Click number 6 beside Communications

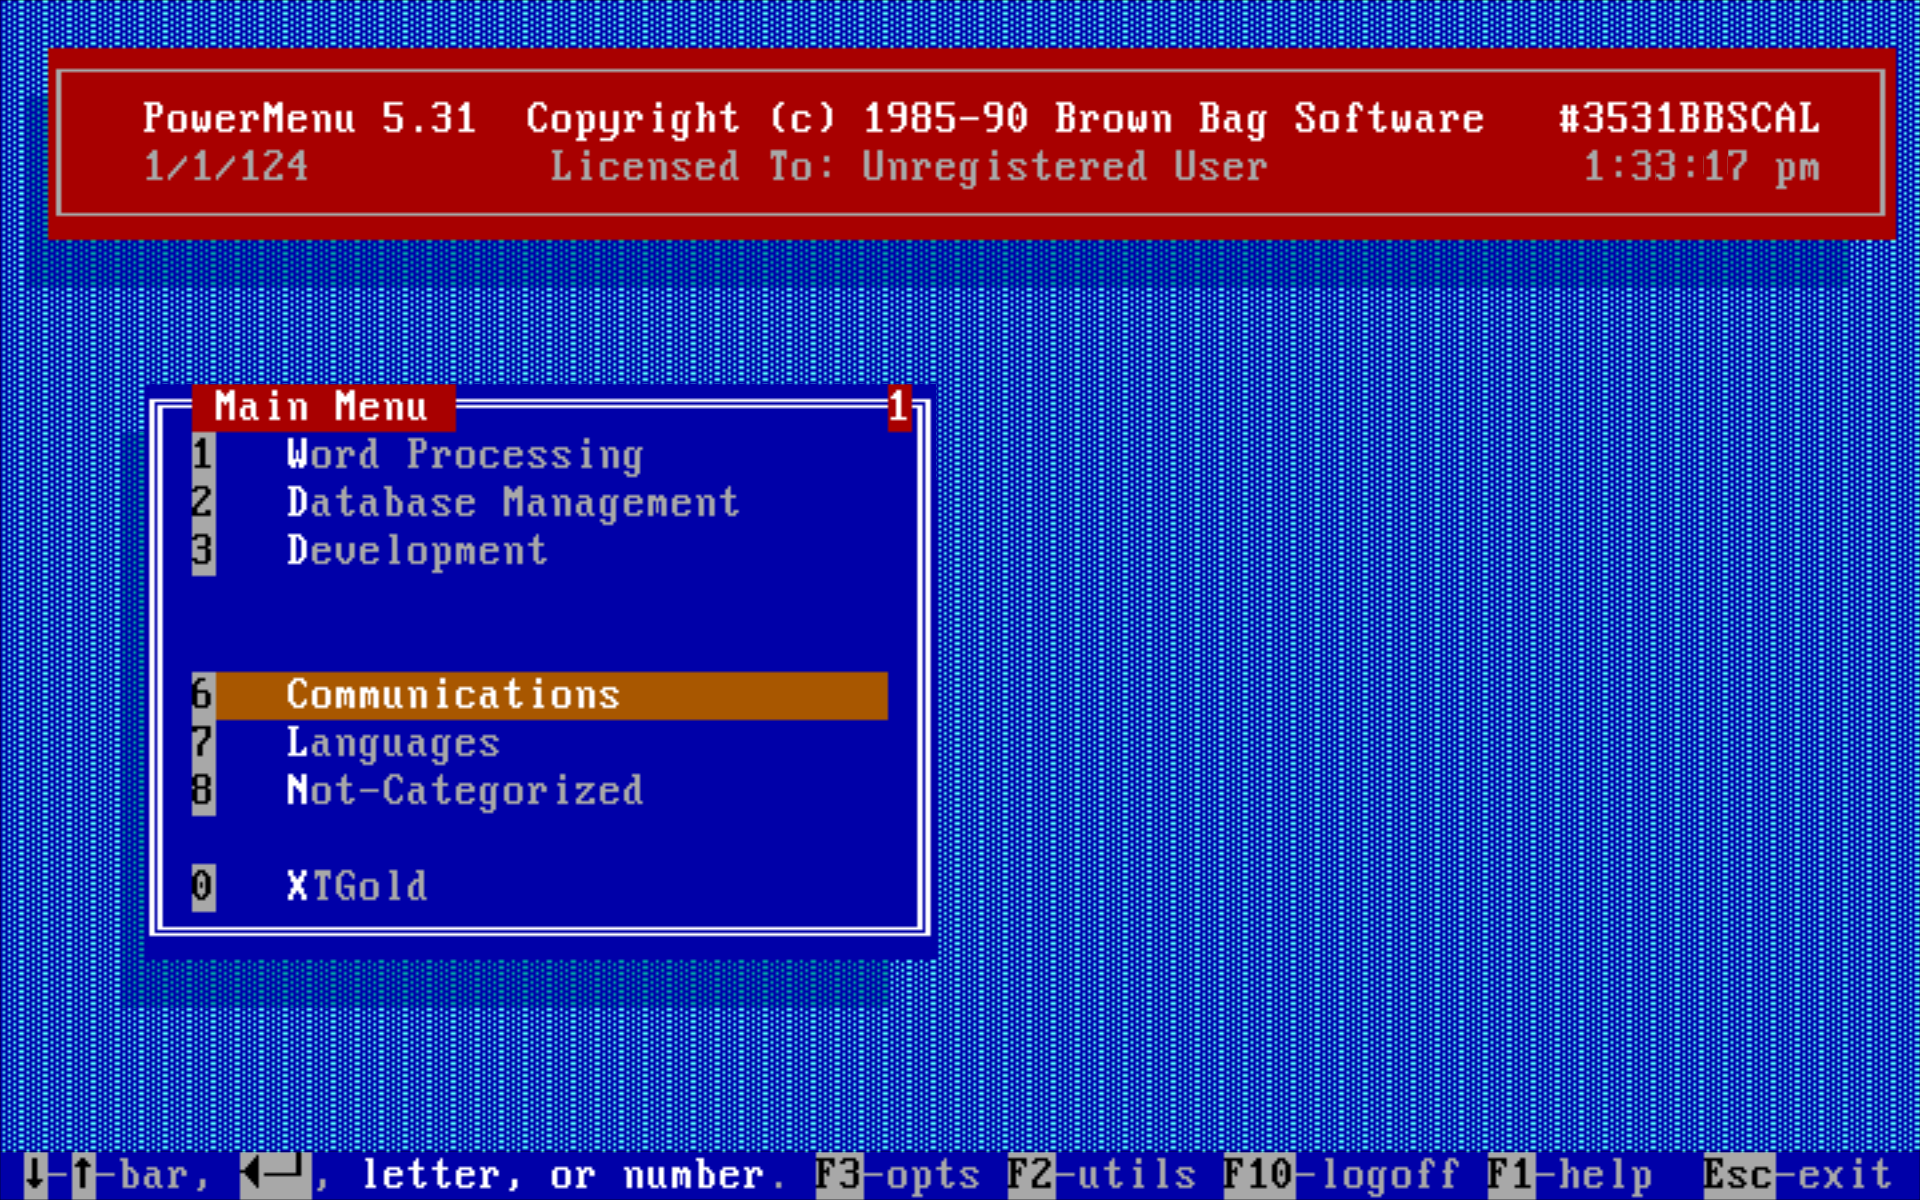click(203, 695)
